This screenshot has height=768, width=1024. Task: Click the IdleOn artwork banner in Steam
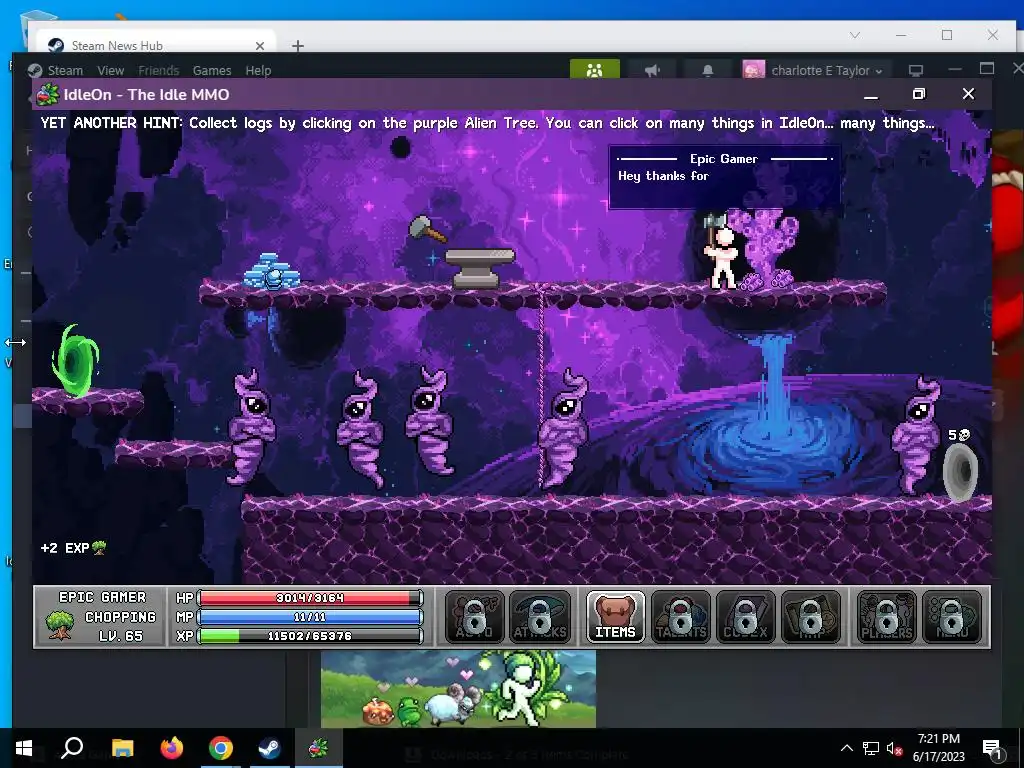point(458,688)
